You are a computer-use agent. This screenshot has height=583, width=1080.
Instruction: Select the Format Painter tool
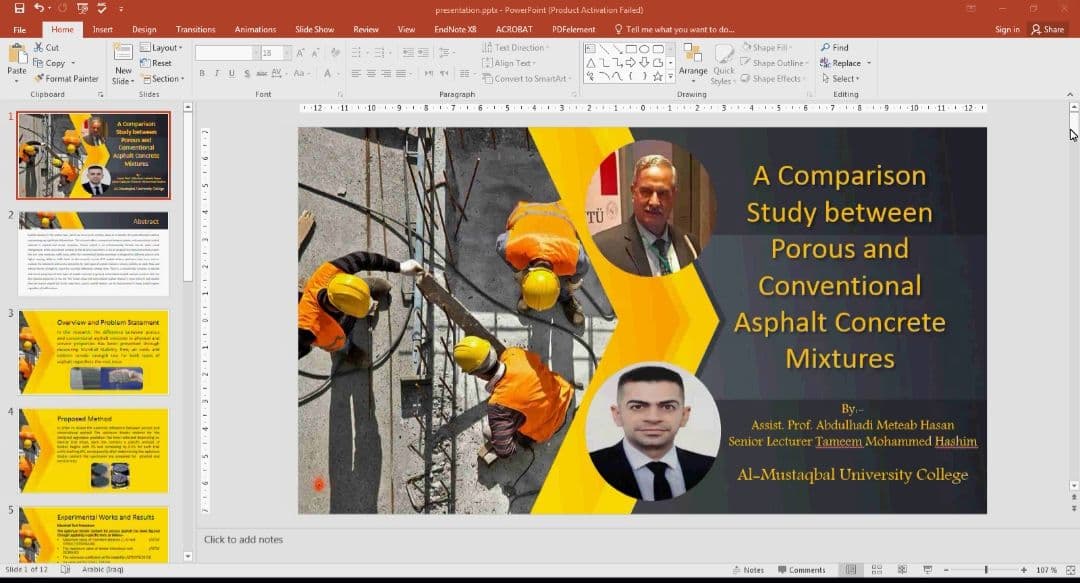point(65,79)
